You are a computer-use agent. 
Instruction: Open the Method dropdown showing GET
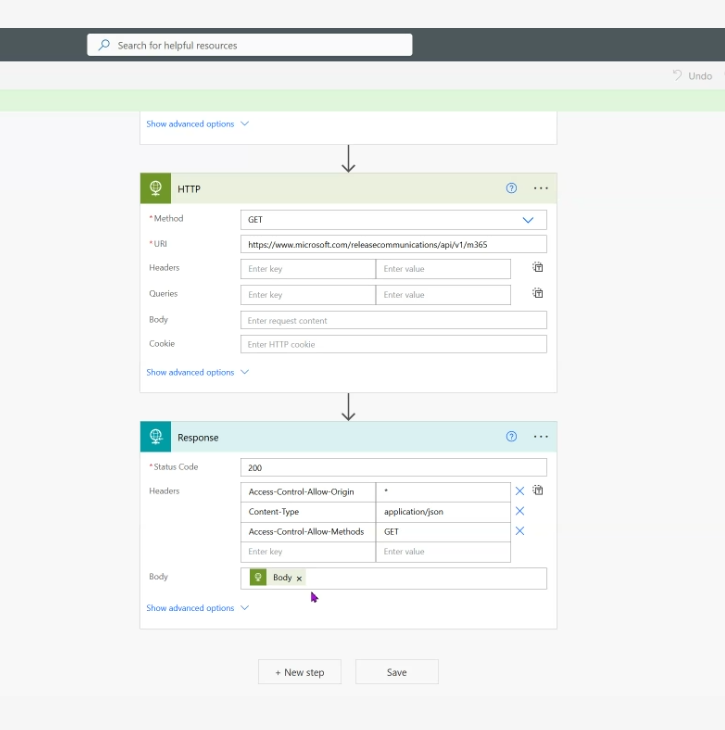coord(393,220)
